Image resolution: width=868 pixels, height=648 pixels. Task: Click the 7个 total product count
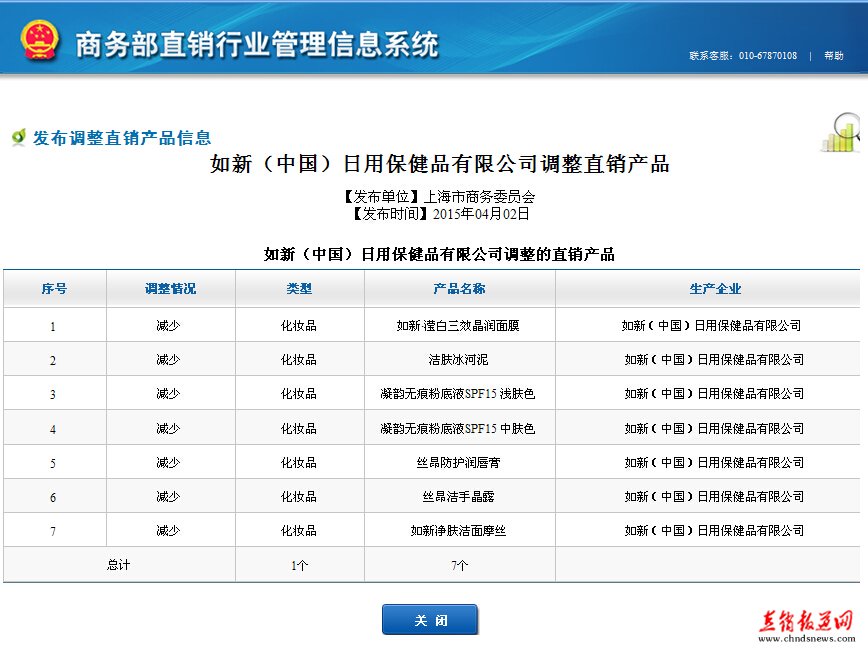(459, 566)
